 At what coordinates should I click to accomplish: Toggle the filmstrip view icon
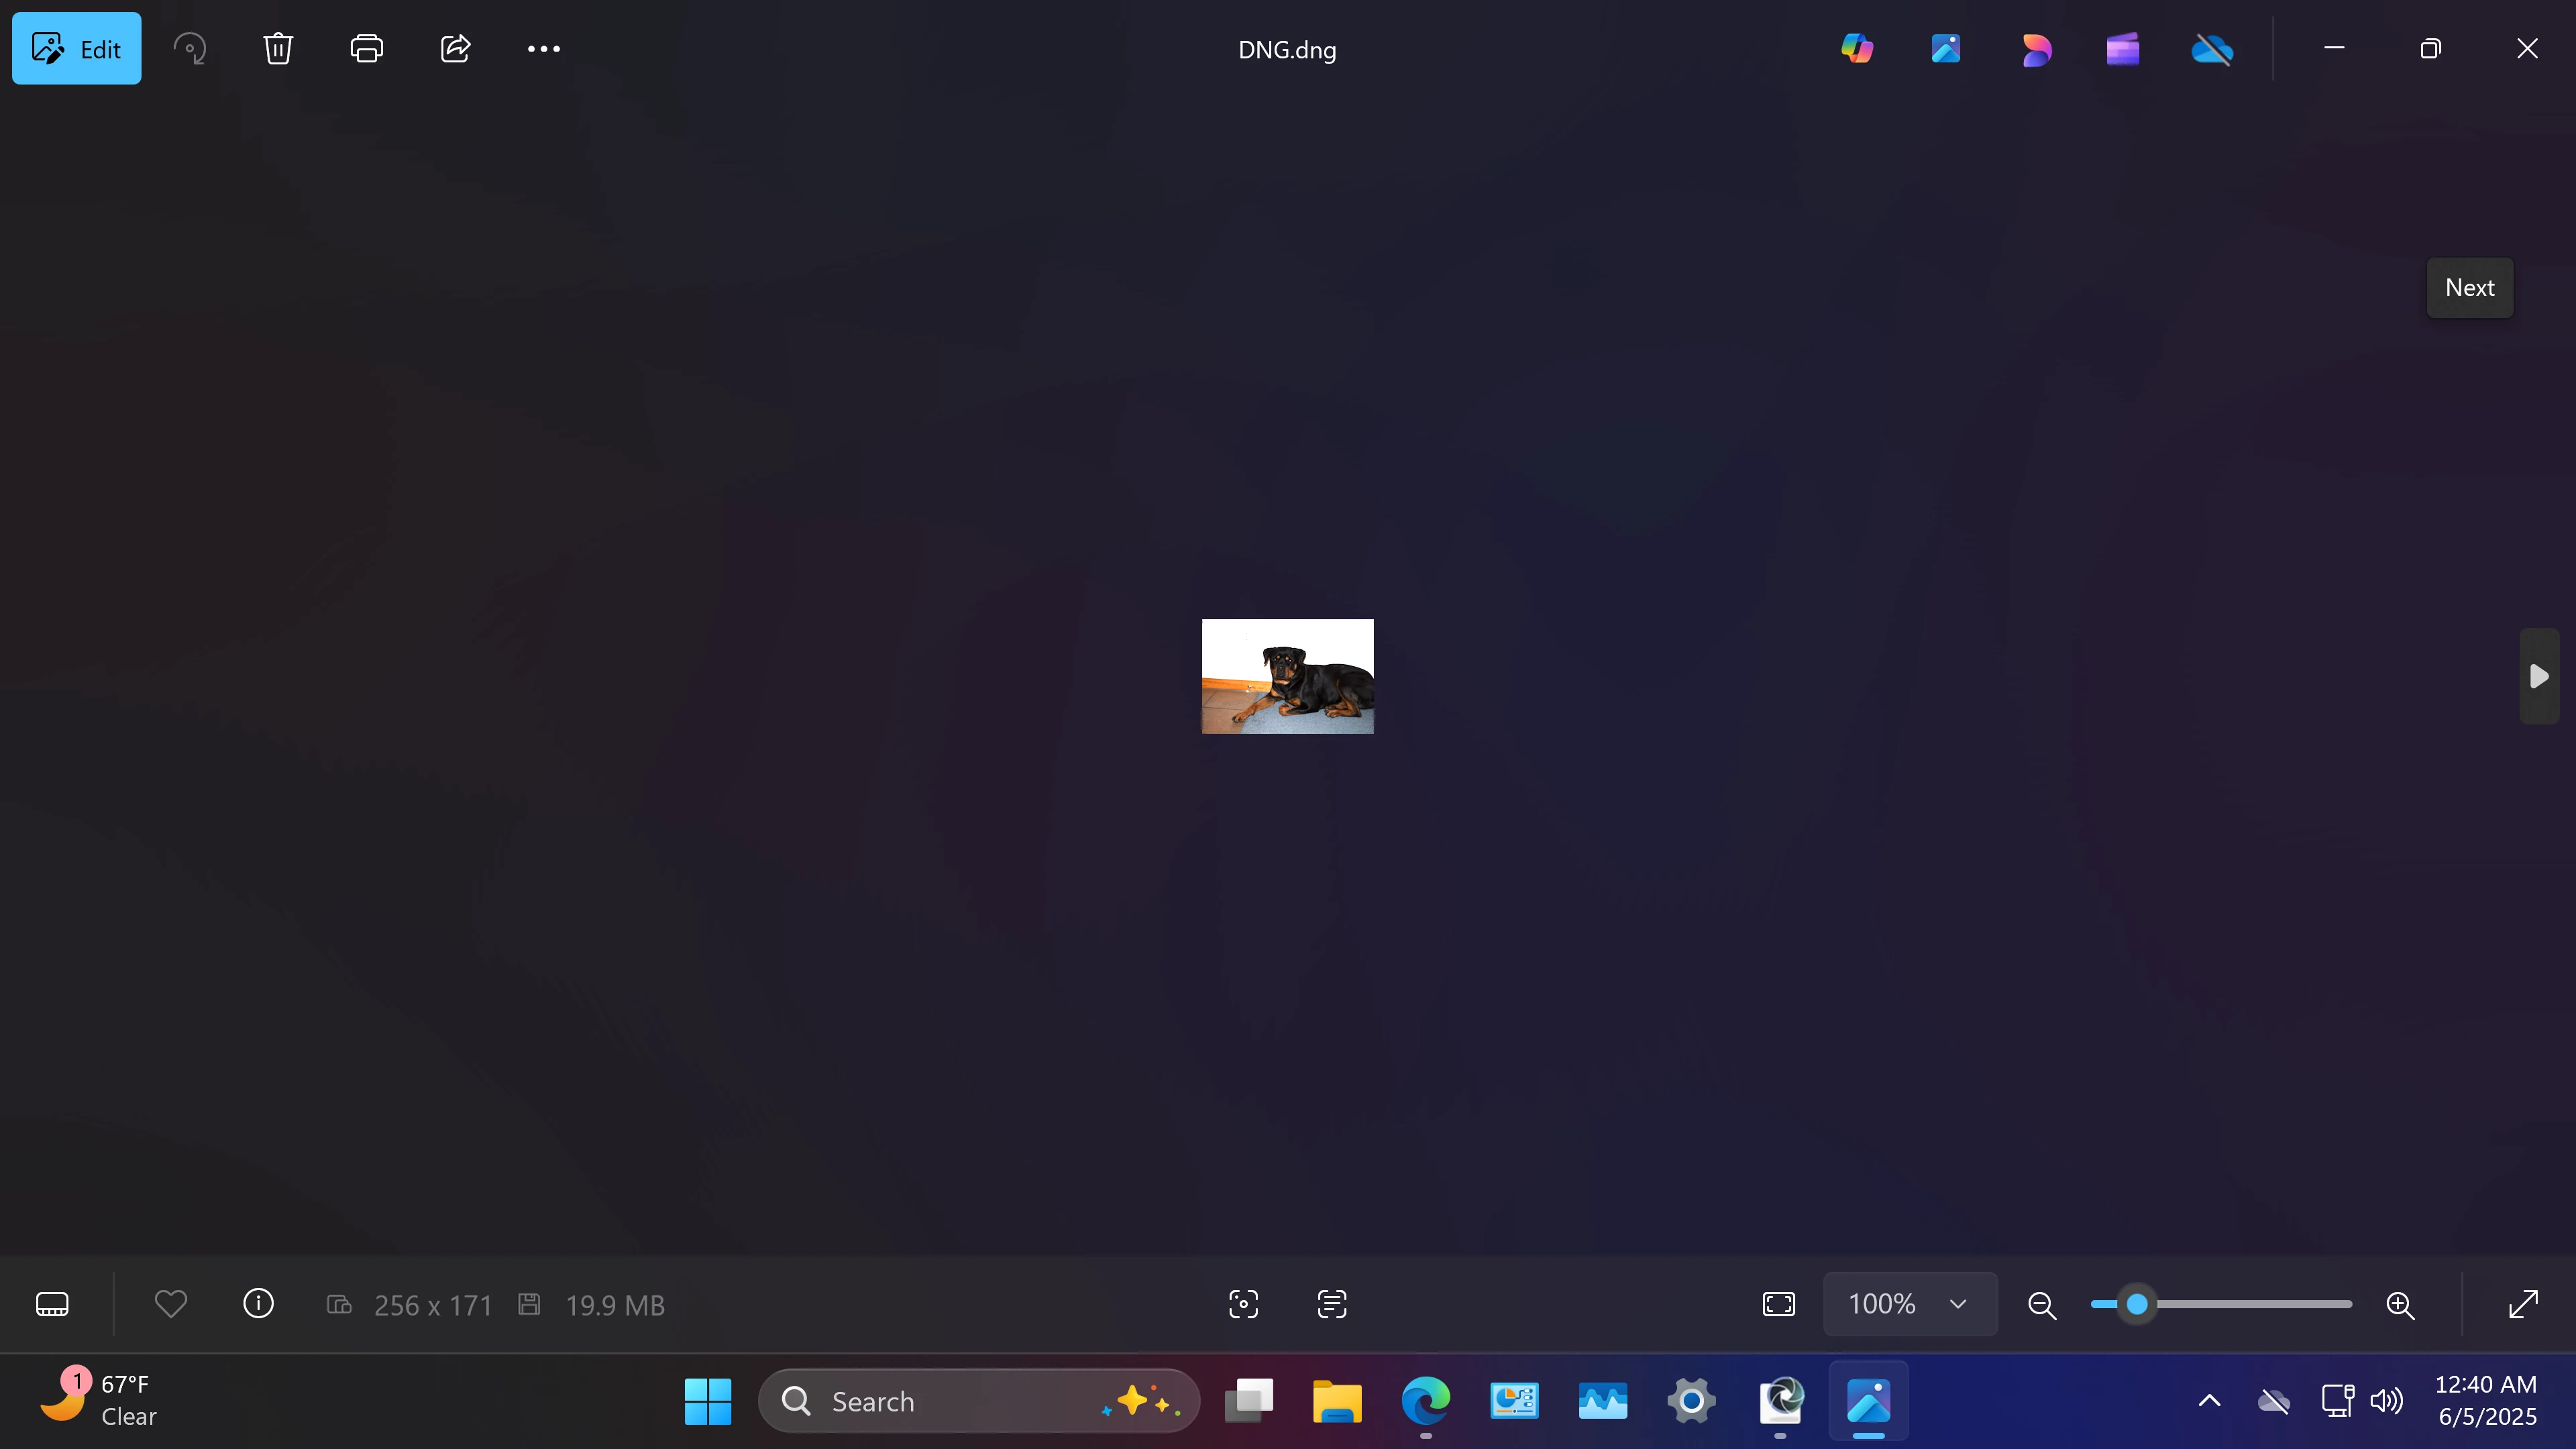[x=52, y=1304]
